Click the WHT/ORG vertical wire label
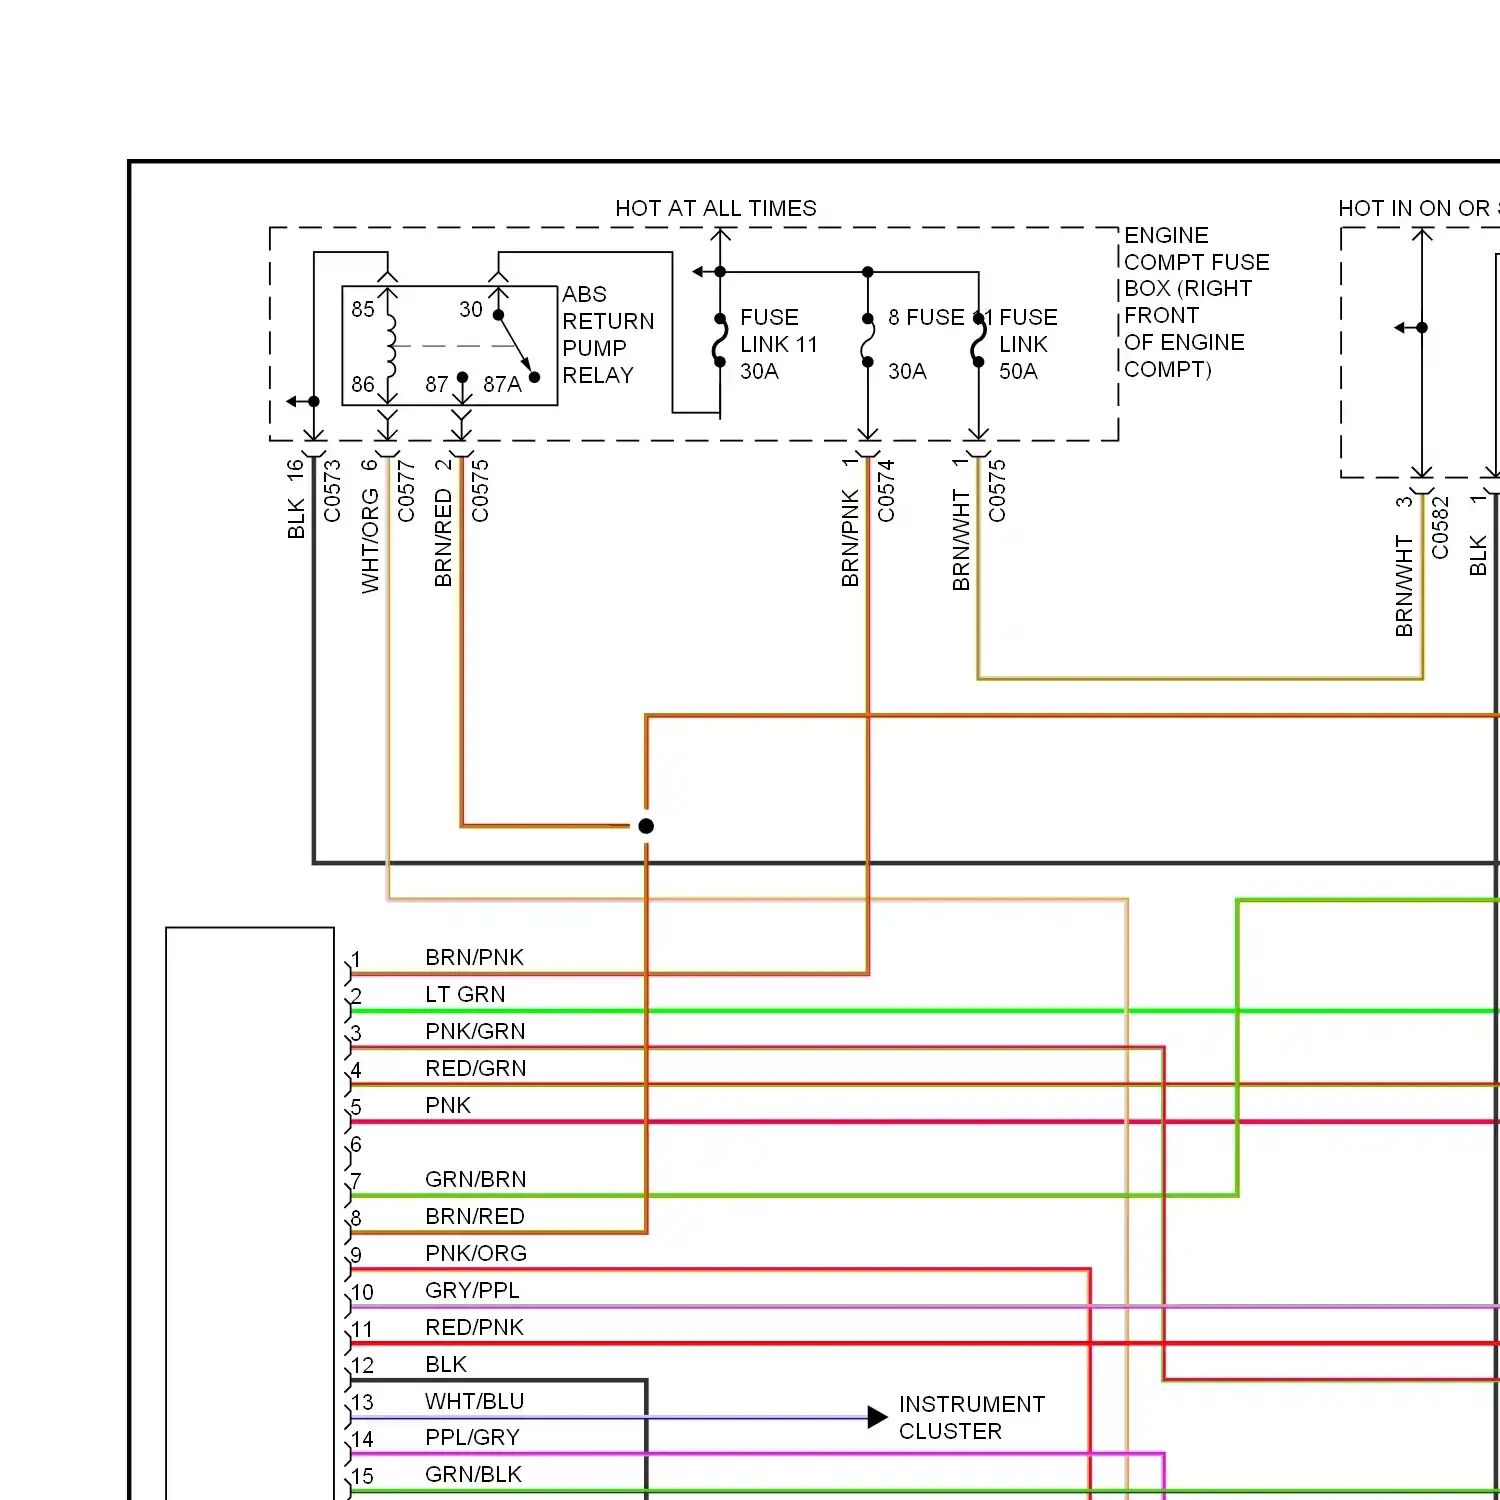The image size is (1500, 1500). point(370,540)
